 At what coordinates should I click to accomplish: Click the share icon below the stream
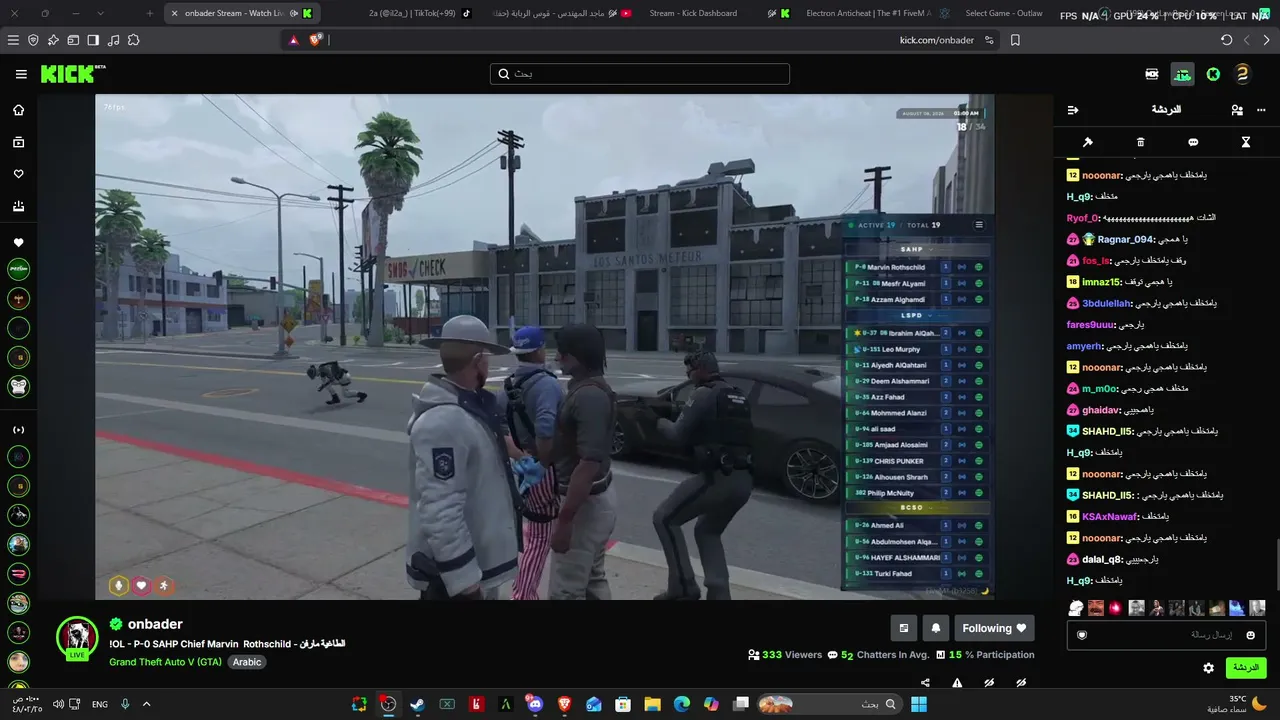(x=925, y=683)
